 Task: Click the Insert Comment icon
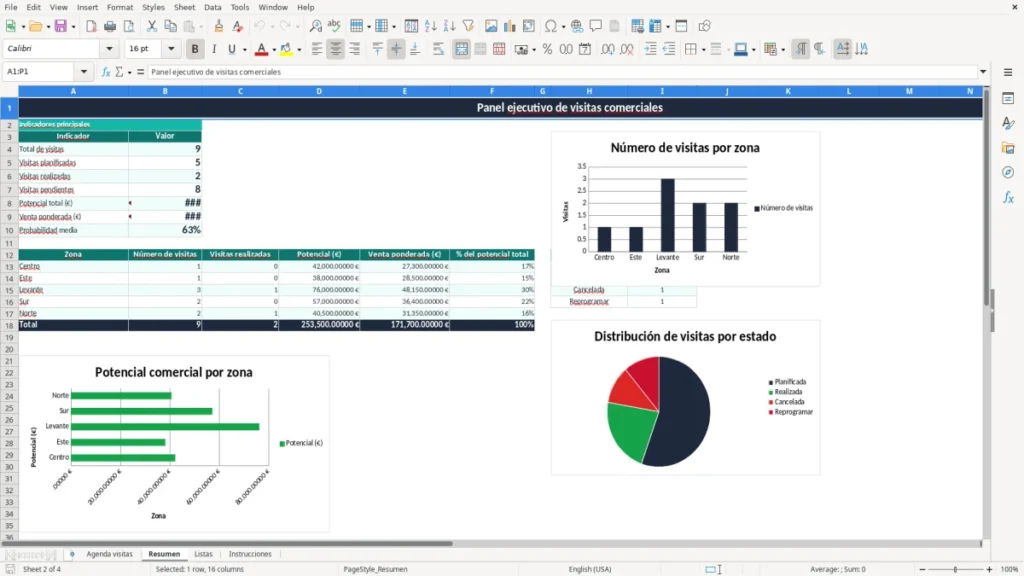coord(596,26)
